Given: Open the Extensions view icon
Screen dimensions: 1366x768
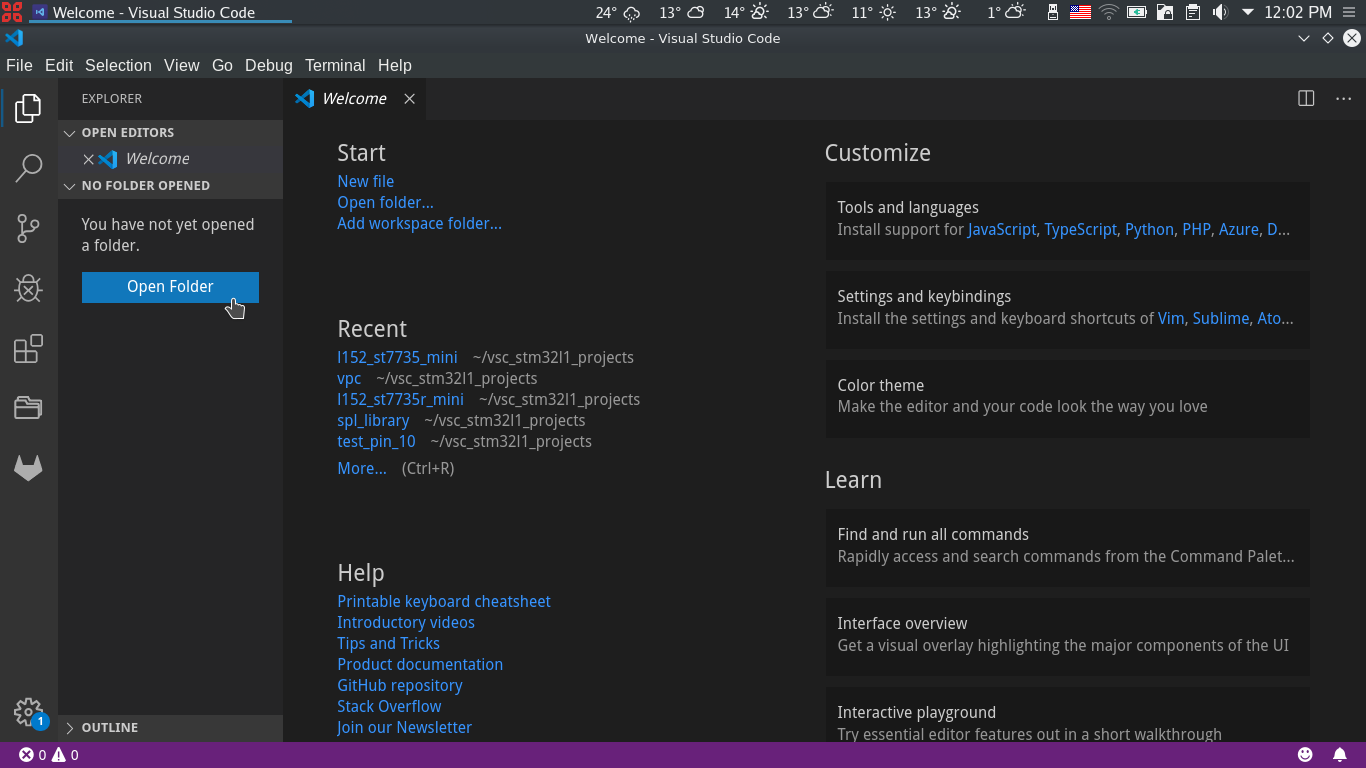Looking at the screenshot, I should (28, 349).
